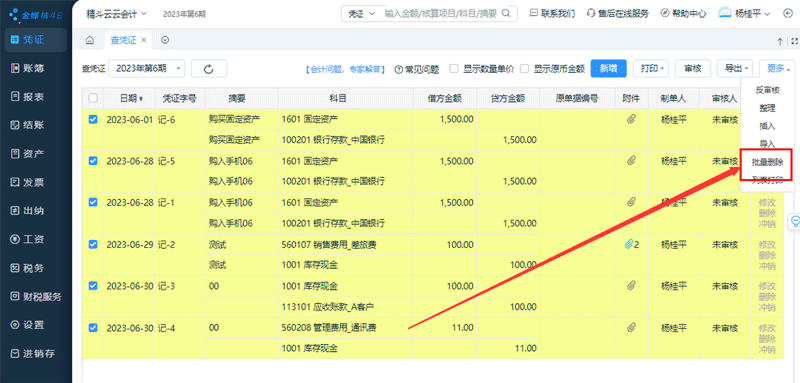Viewport: 800px width, 383px height.
Task: Uncheck the checkbox for voucher 记-5
Action: click(x=93, y=161)
